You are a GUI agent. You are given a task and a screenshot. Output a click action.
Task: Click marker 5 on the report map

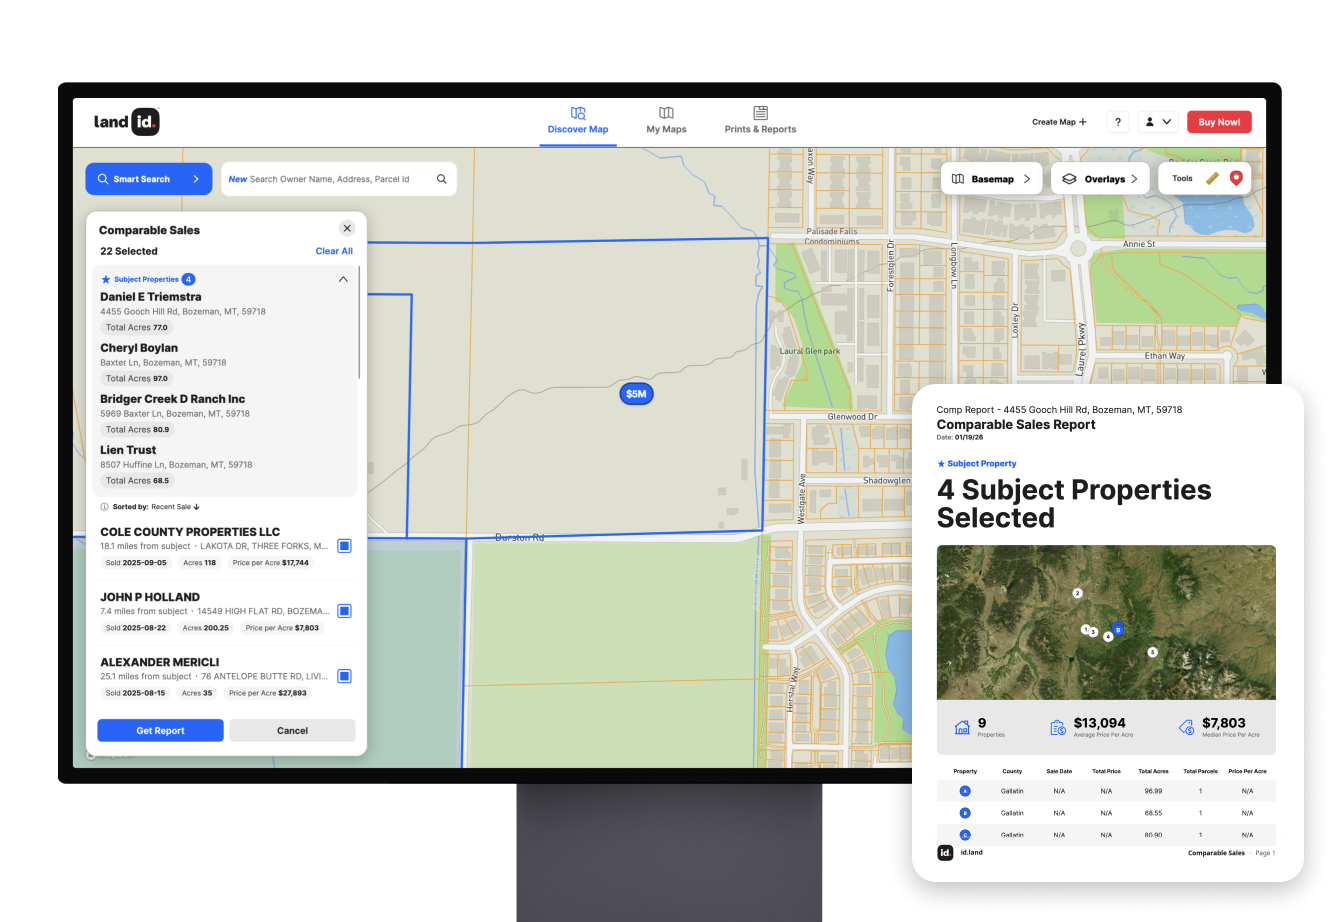click(x=1152, y=652)
